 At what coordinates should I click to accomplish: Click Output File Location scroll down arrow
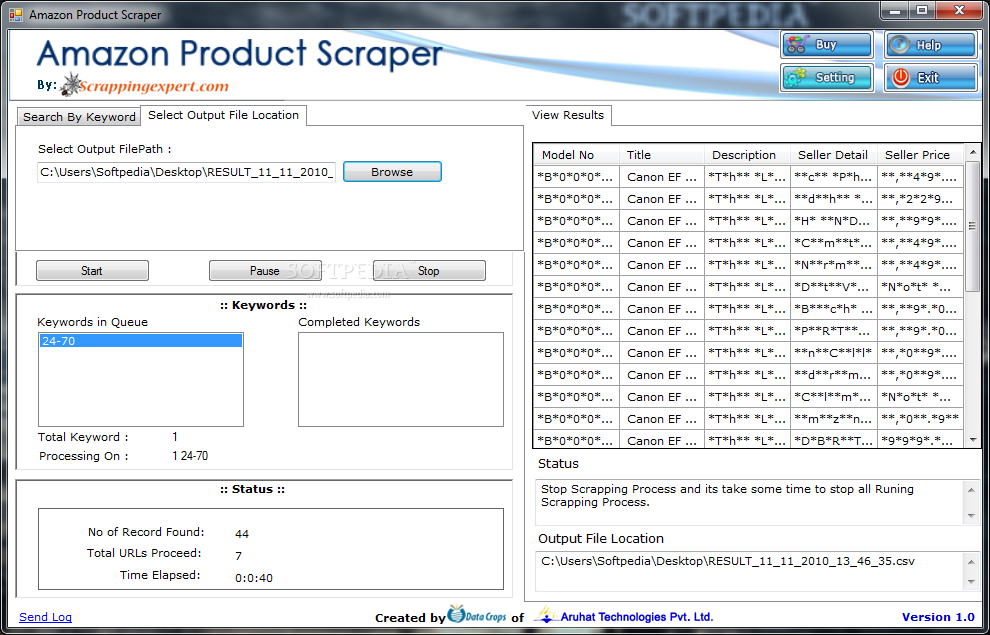971,583
